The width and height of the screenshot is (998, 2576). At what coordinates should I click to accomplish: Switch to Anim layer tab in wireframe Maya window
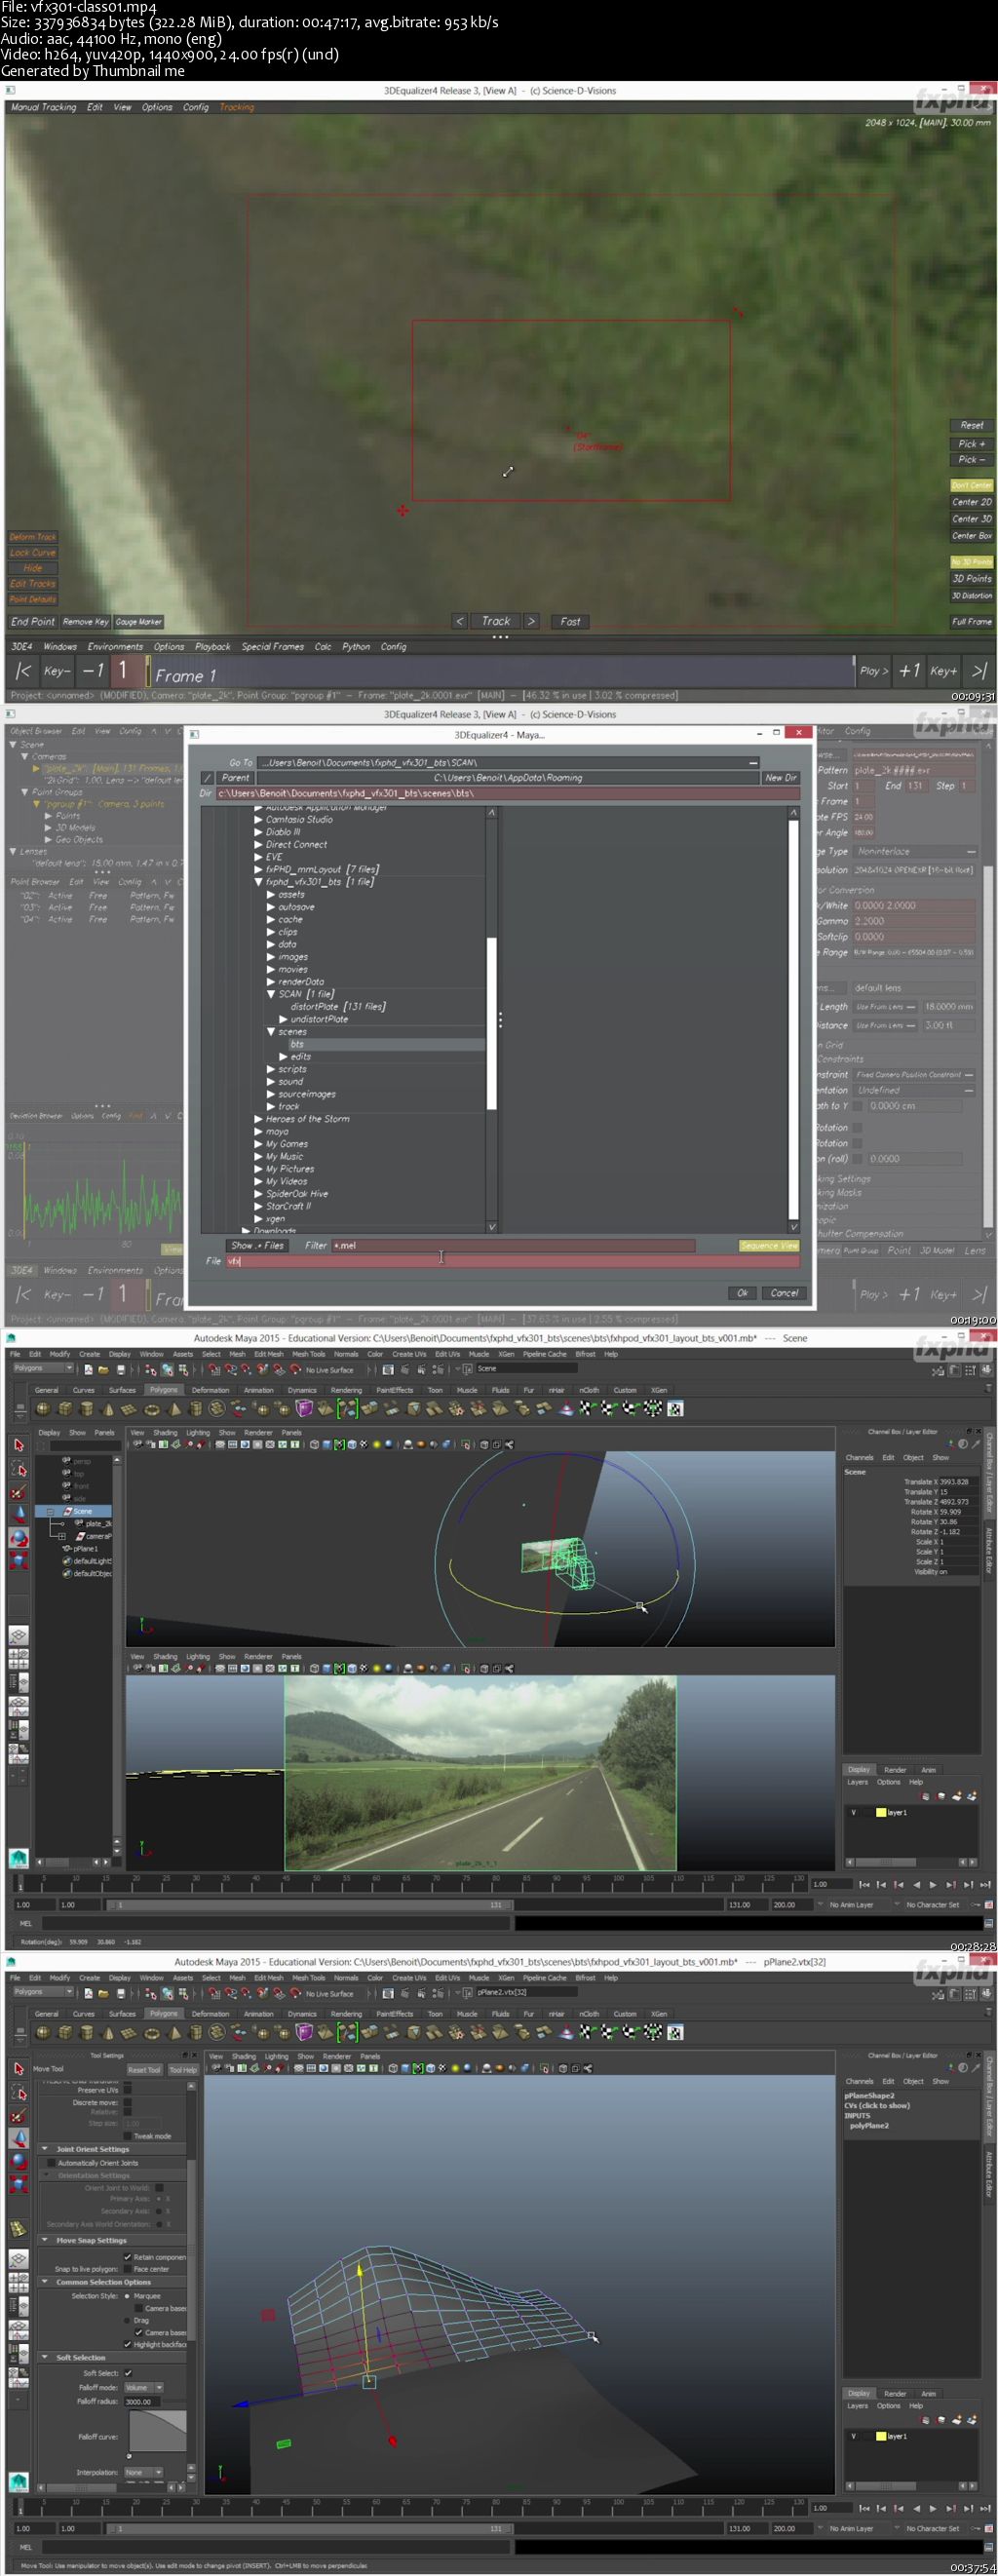pos(928,2394)
